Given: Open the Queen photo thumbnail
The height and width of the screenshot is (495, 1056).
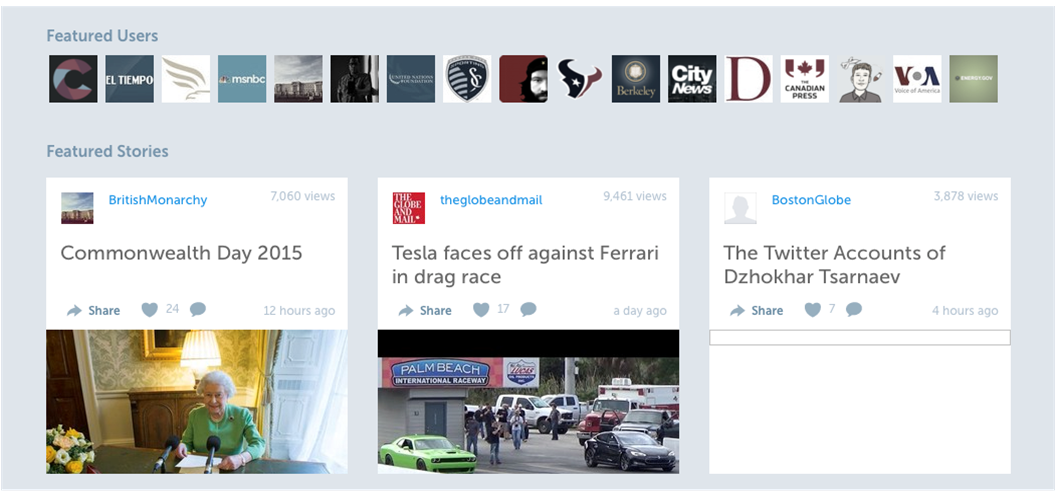Looking at the screenshot, I should pos(197,401).
